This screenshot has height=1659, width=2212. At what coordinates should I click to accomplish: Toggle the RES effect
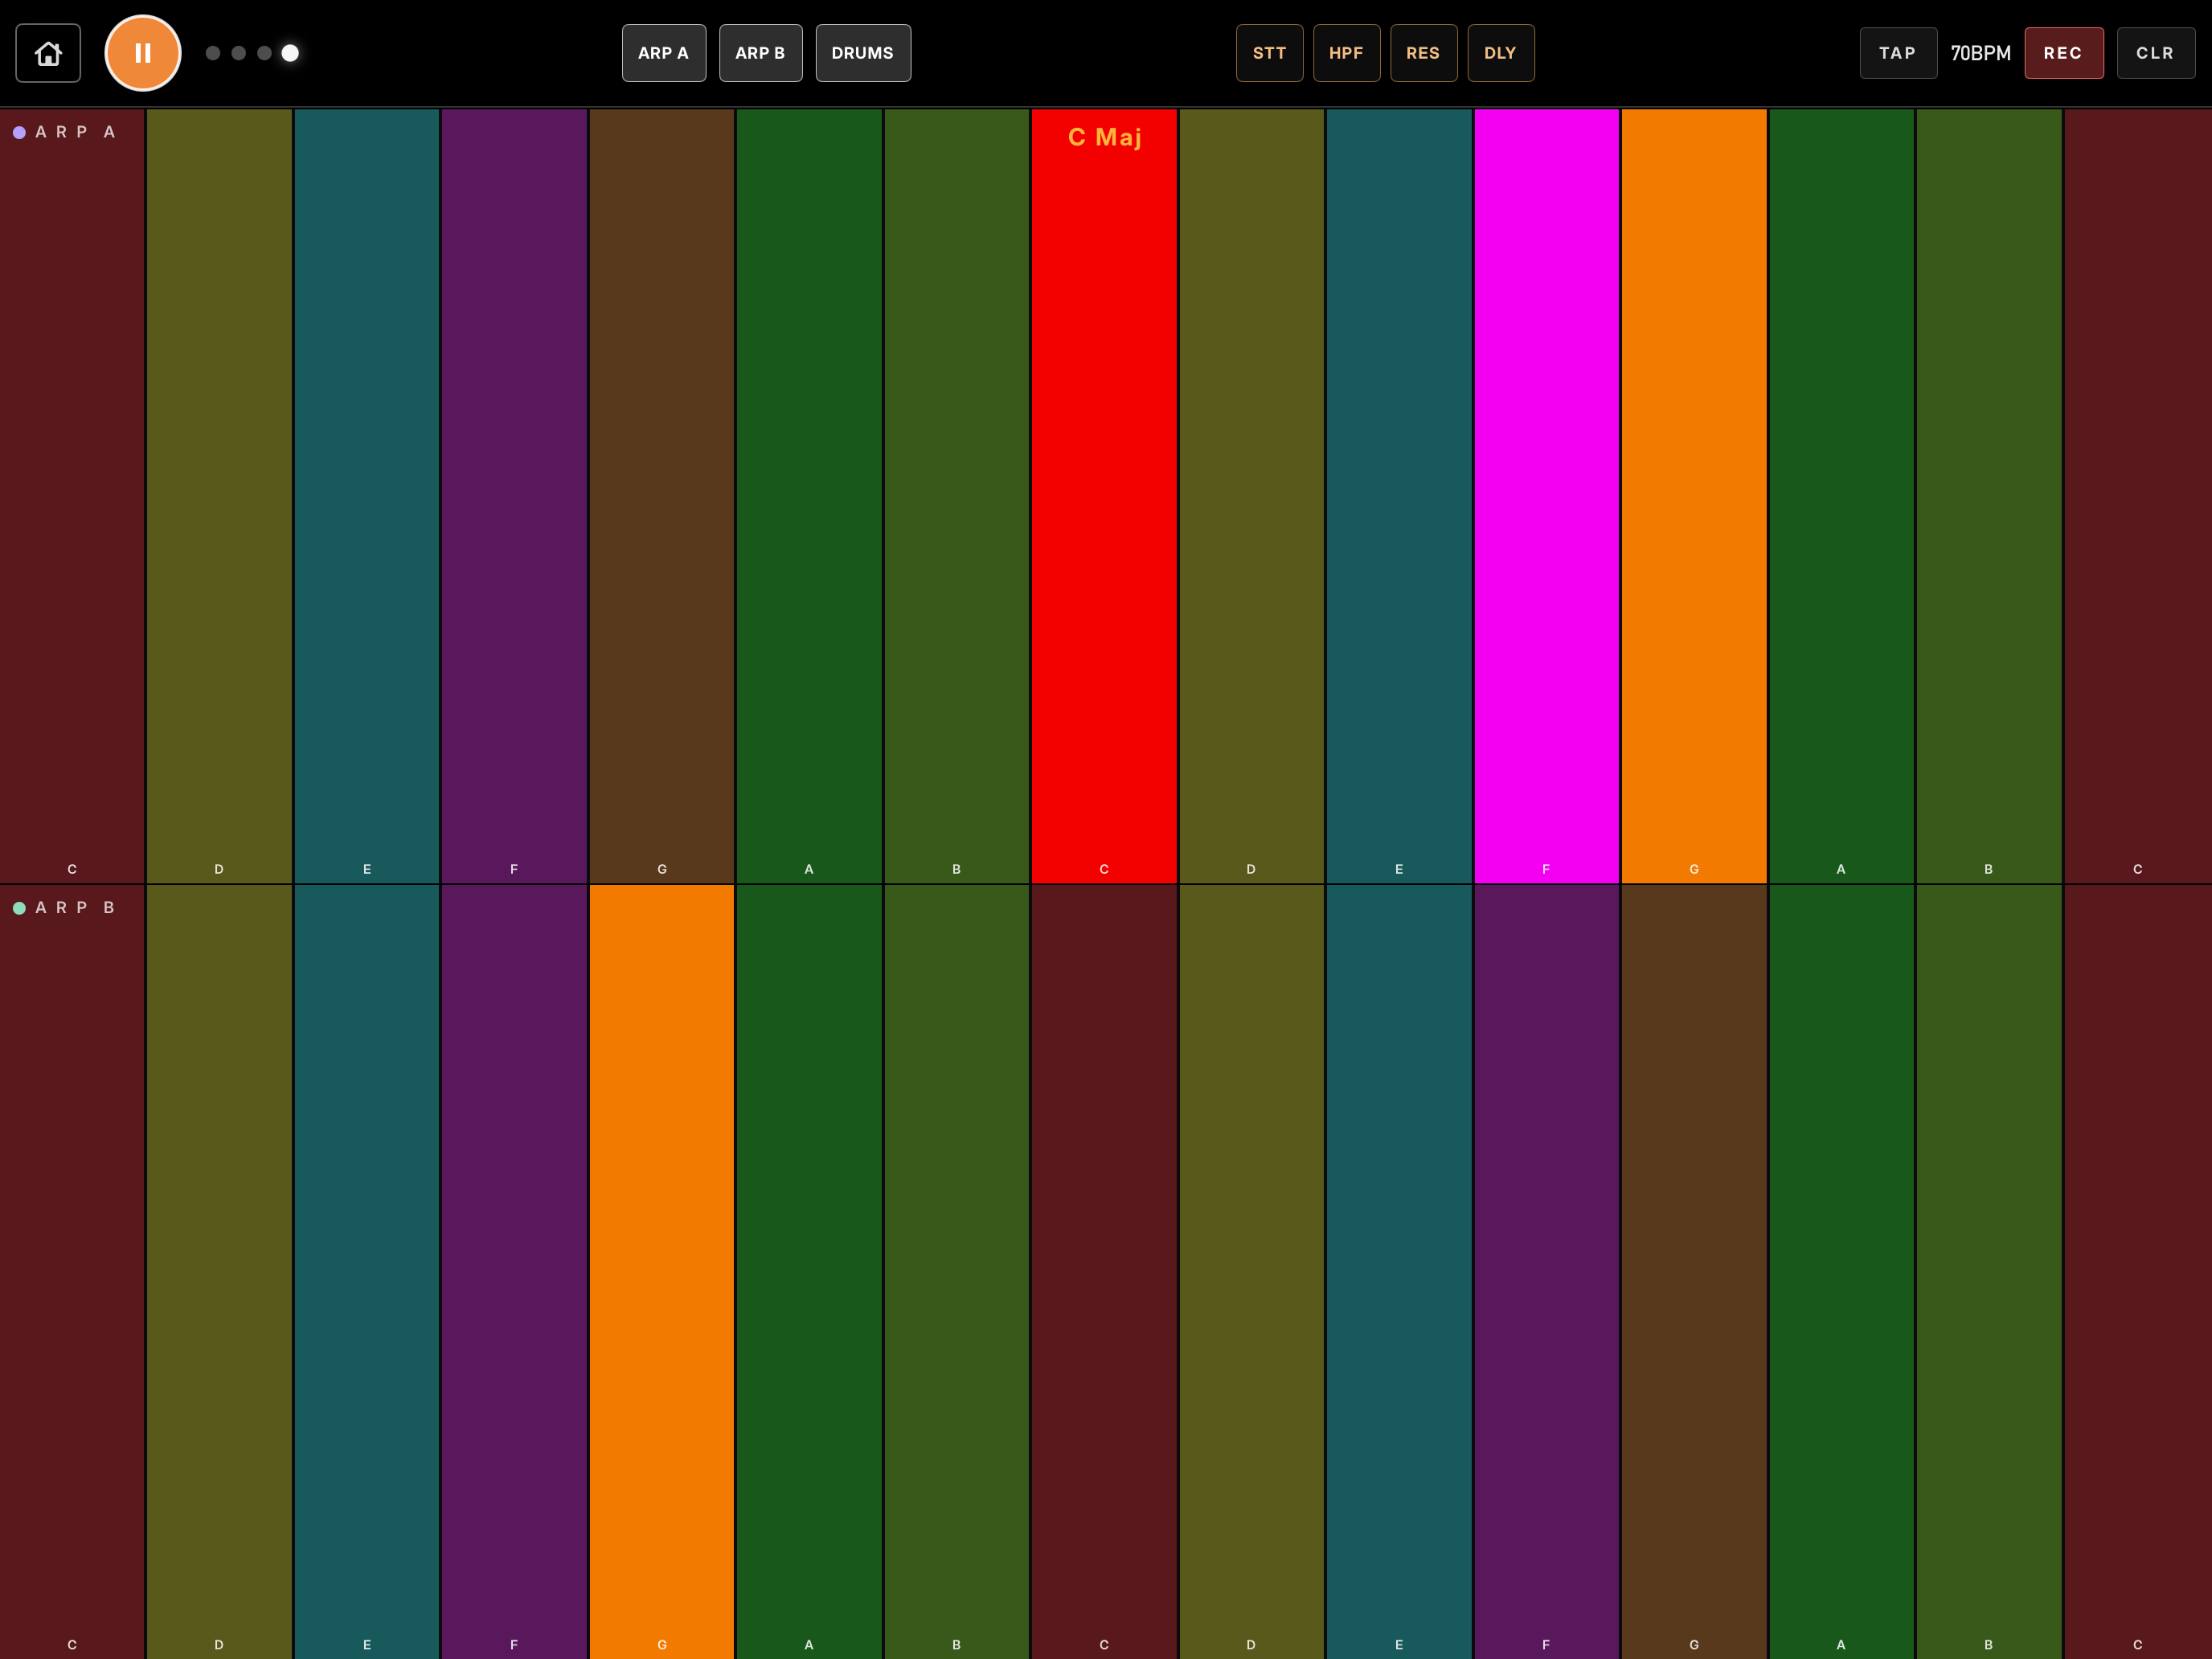(1423, 53)
